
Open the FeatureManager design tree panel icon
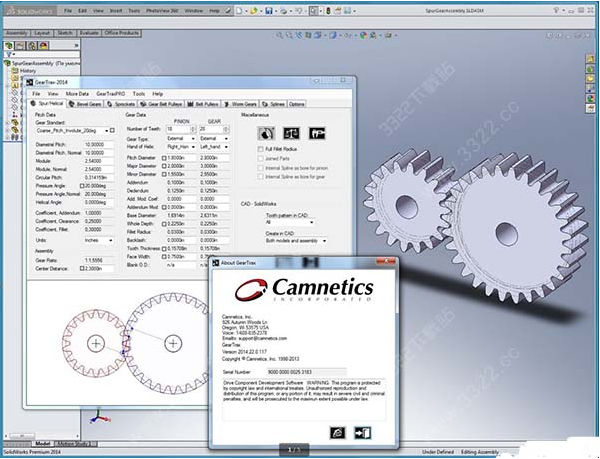coord(9,46)
